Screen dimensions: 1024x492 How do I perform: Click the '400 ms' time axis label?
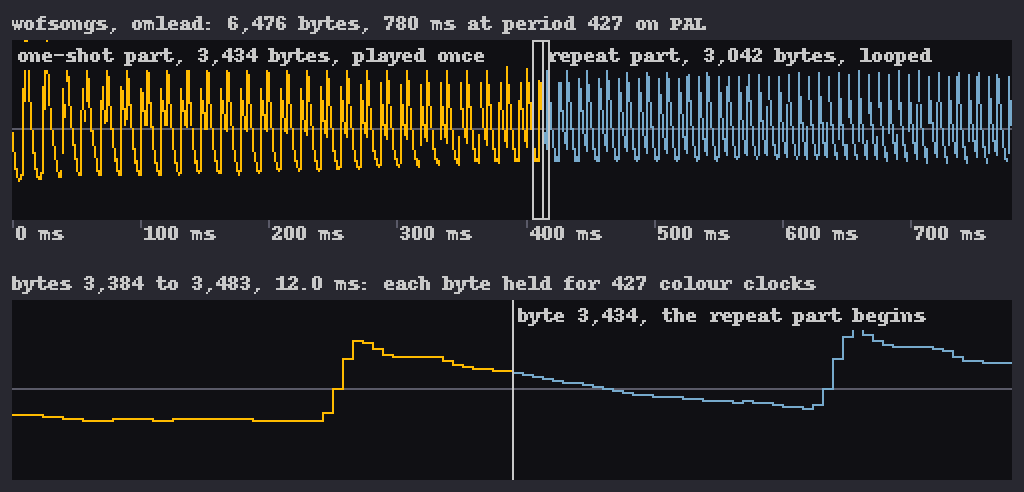point(565,233)
